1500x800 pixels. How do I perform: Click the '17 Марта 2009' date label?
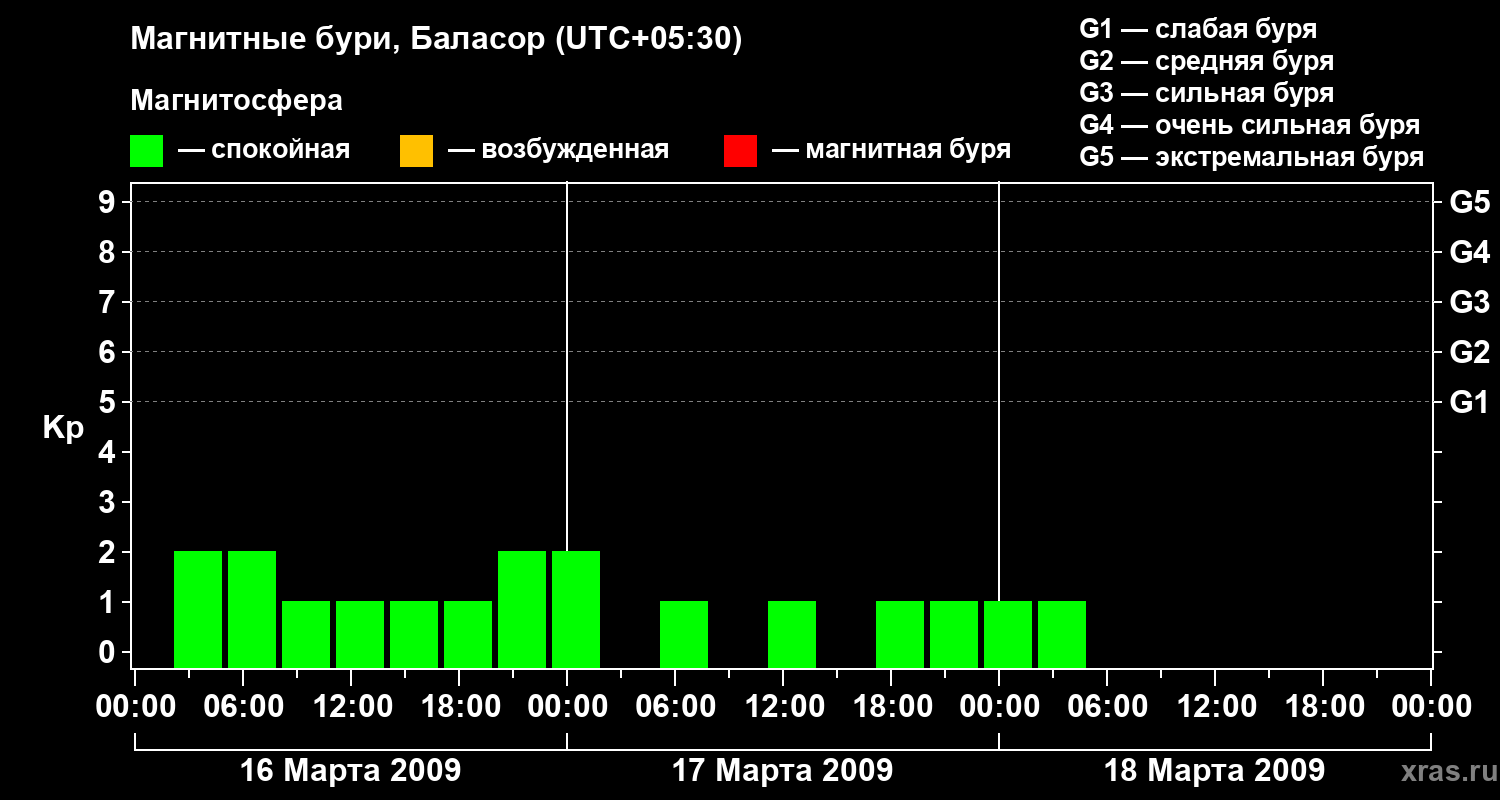coord(782,771)
